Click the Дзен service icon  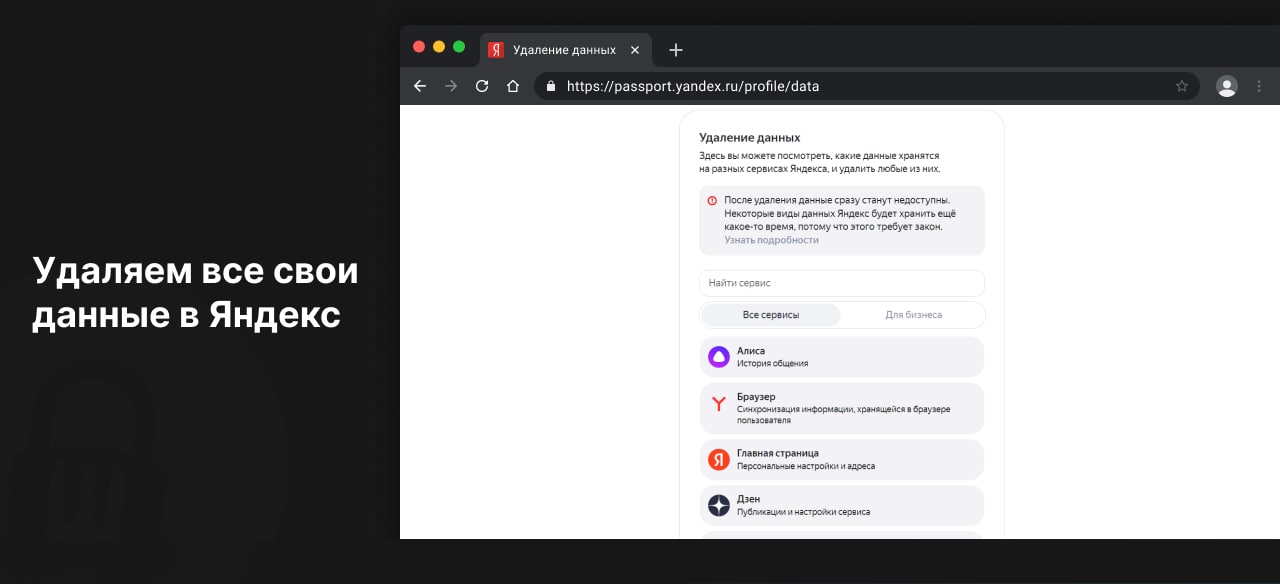click(719, 505)
